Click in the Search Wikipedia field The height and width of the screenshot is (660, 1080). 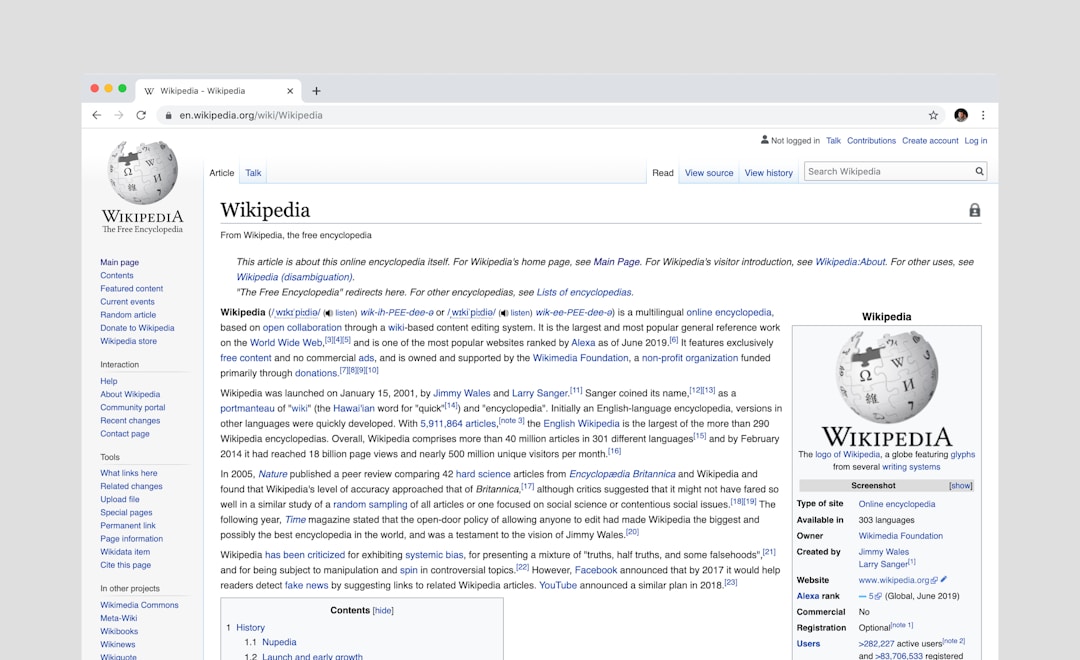pos(888,172)
